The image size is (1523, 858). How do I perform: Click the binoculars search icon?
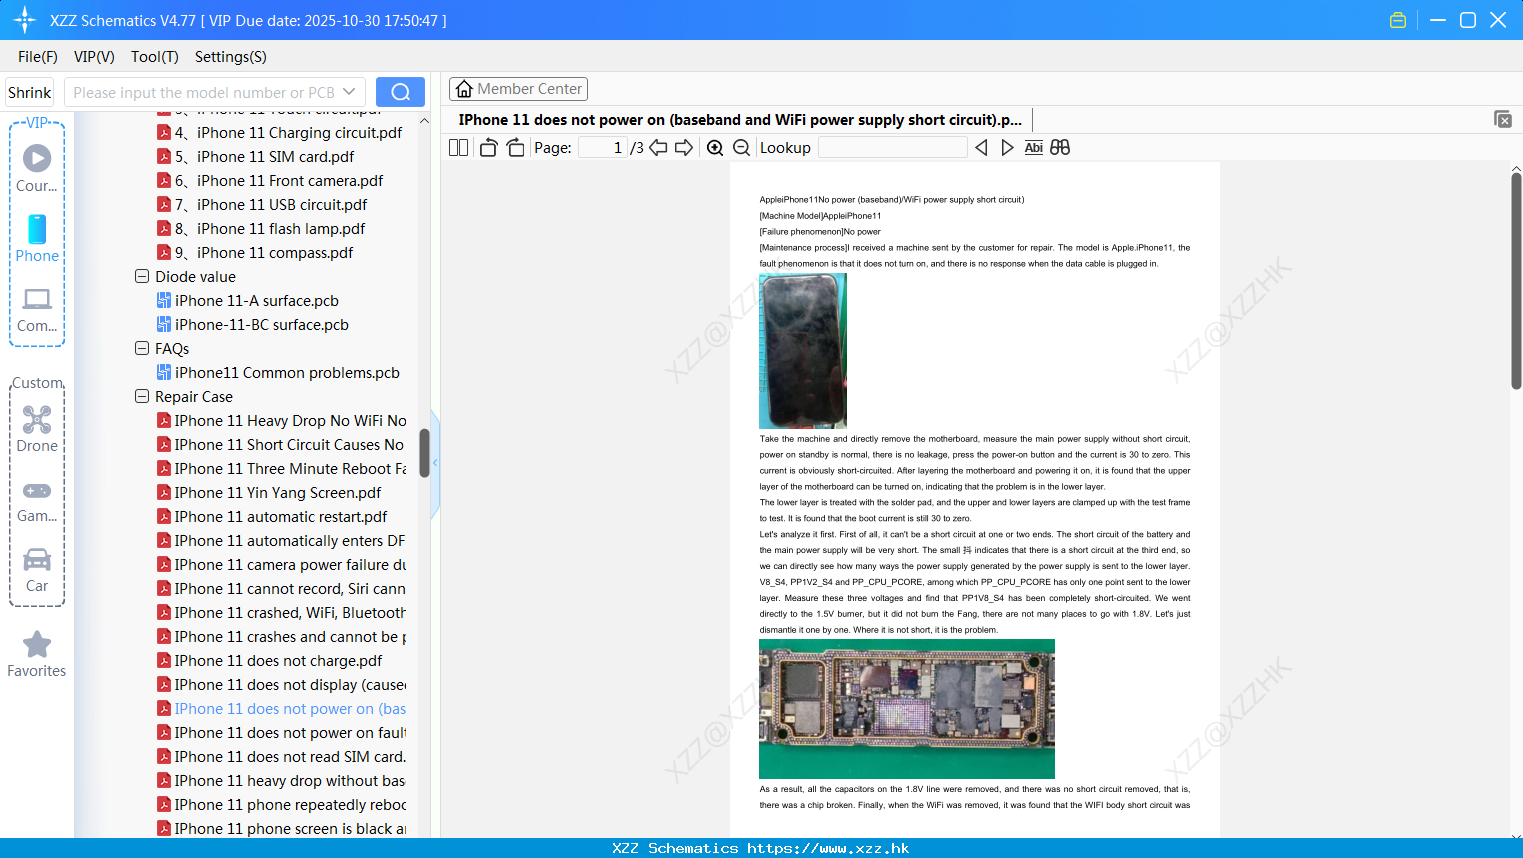(1060, 147)
